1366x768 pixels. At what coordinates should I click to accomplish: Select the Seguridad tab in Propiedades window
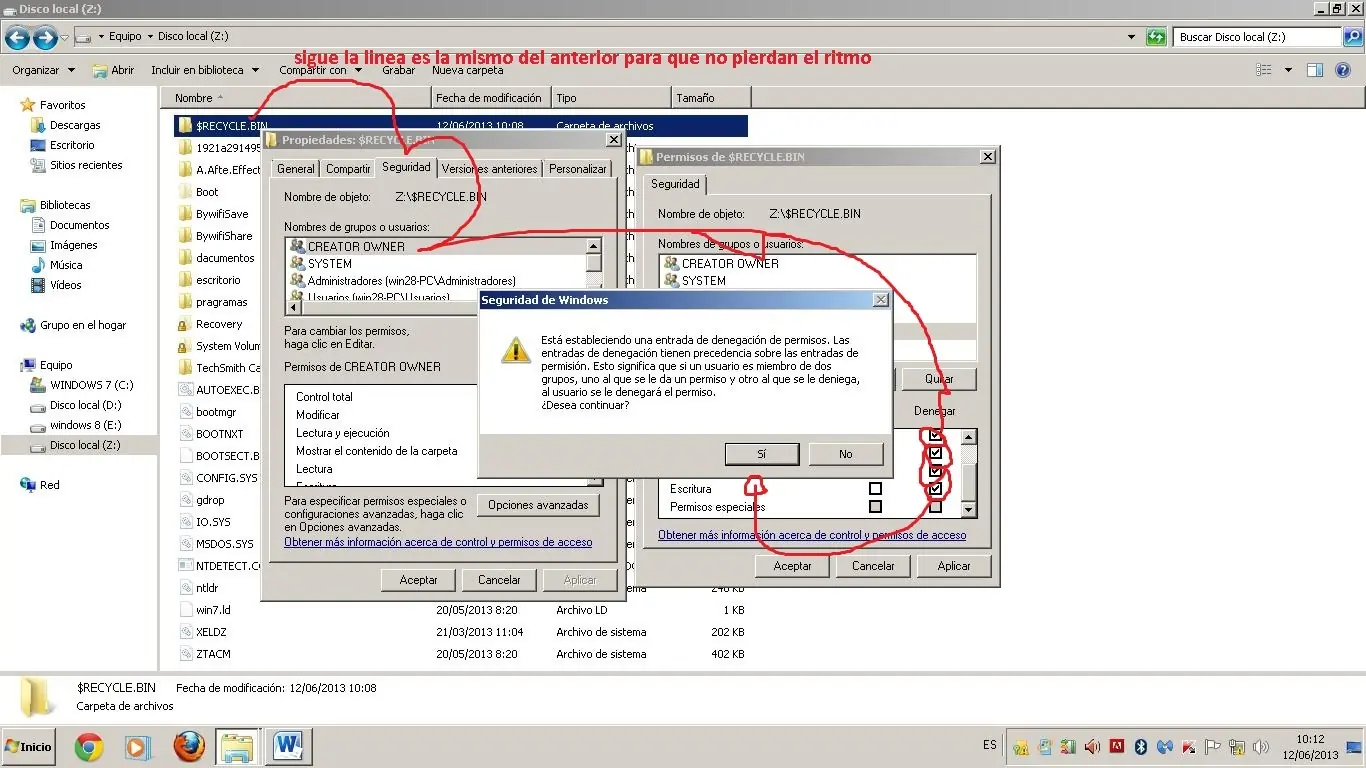pos(406,167)
